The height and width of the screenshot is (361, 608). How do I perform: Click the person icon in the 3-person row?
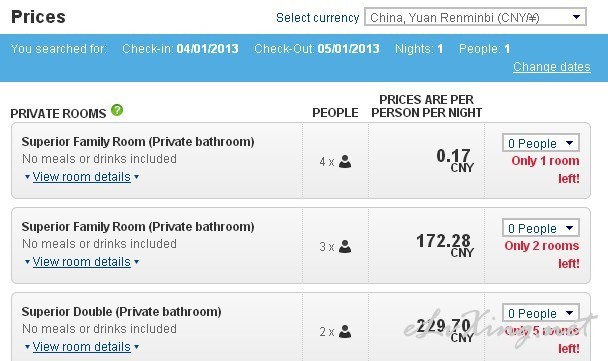[345, 246]
